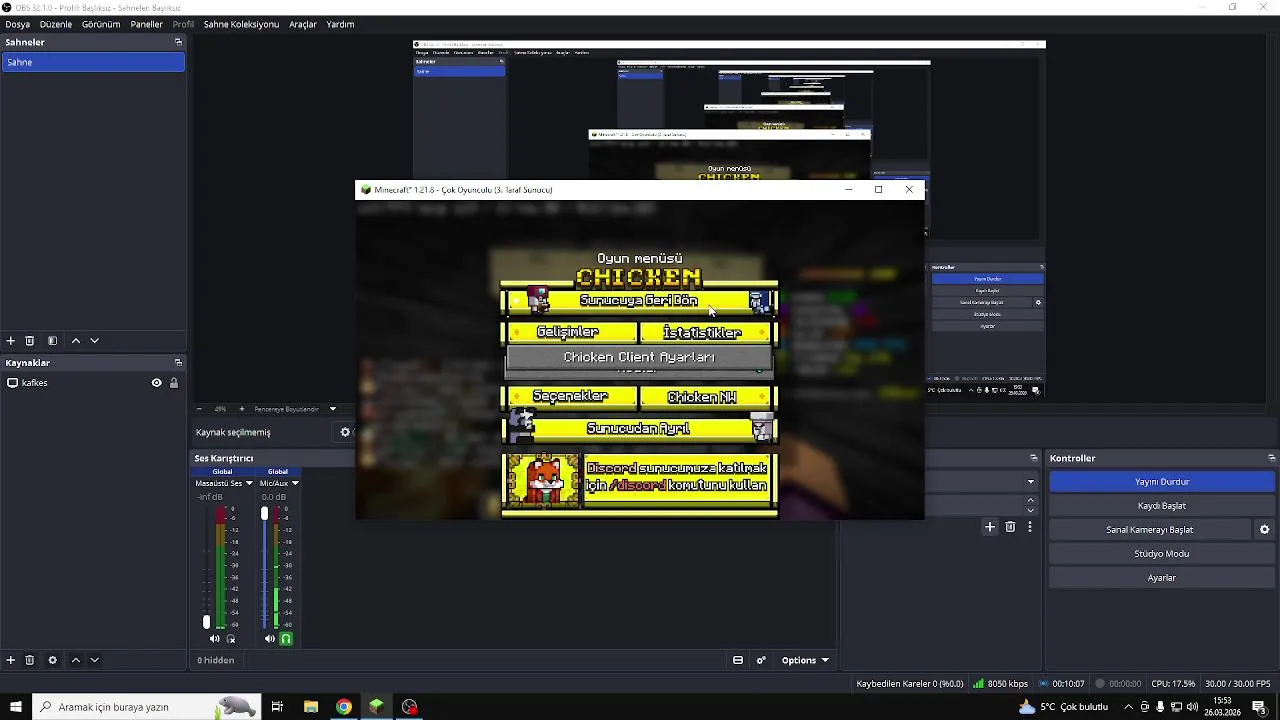Move source up arrow in Kaynaklar panel
The height and width of the screenshot is (720, 1280).
tap(76, 660)
